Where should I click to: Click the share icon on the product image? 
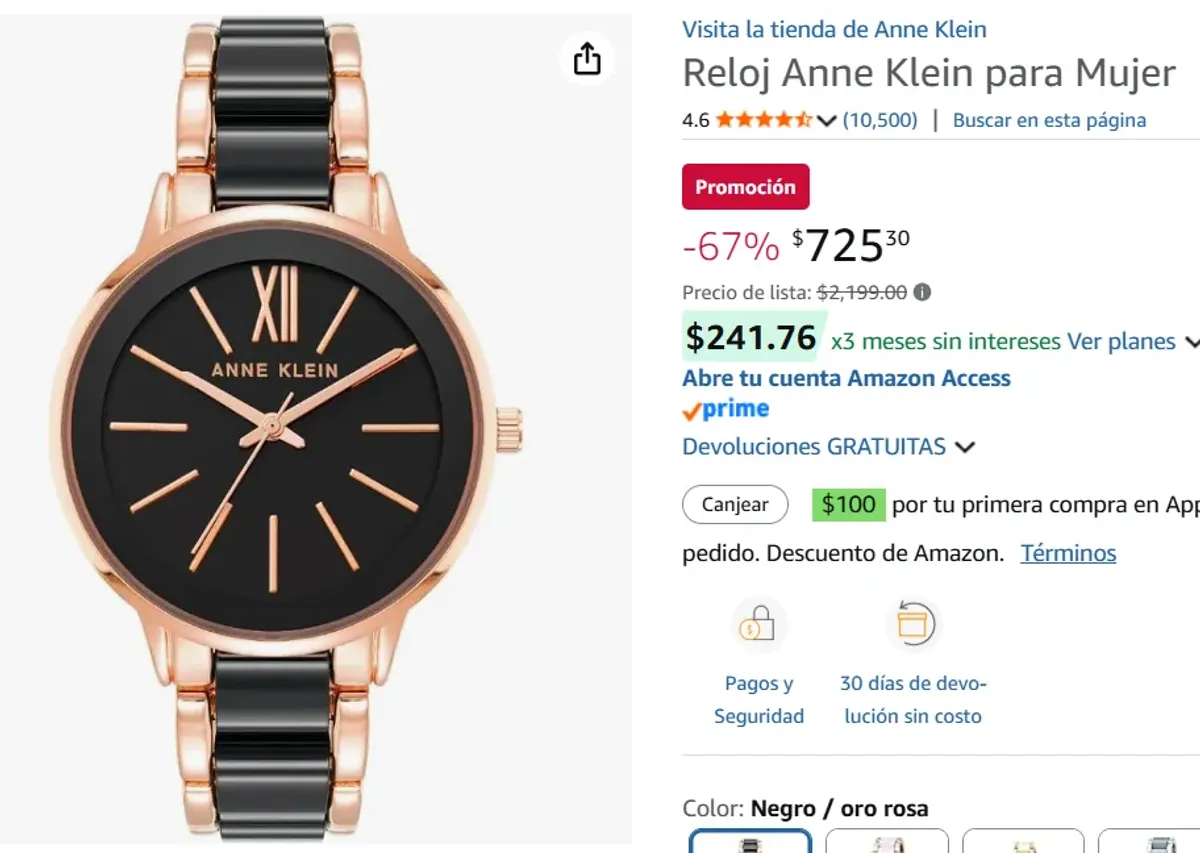pos(587,59)
